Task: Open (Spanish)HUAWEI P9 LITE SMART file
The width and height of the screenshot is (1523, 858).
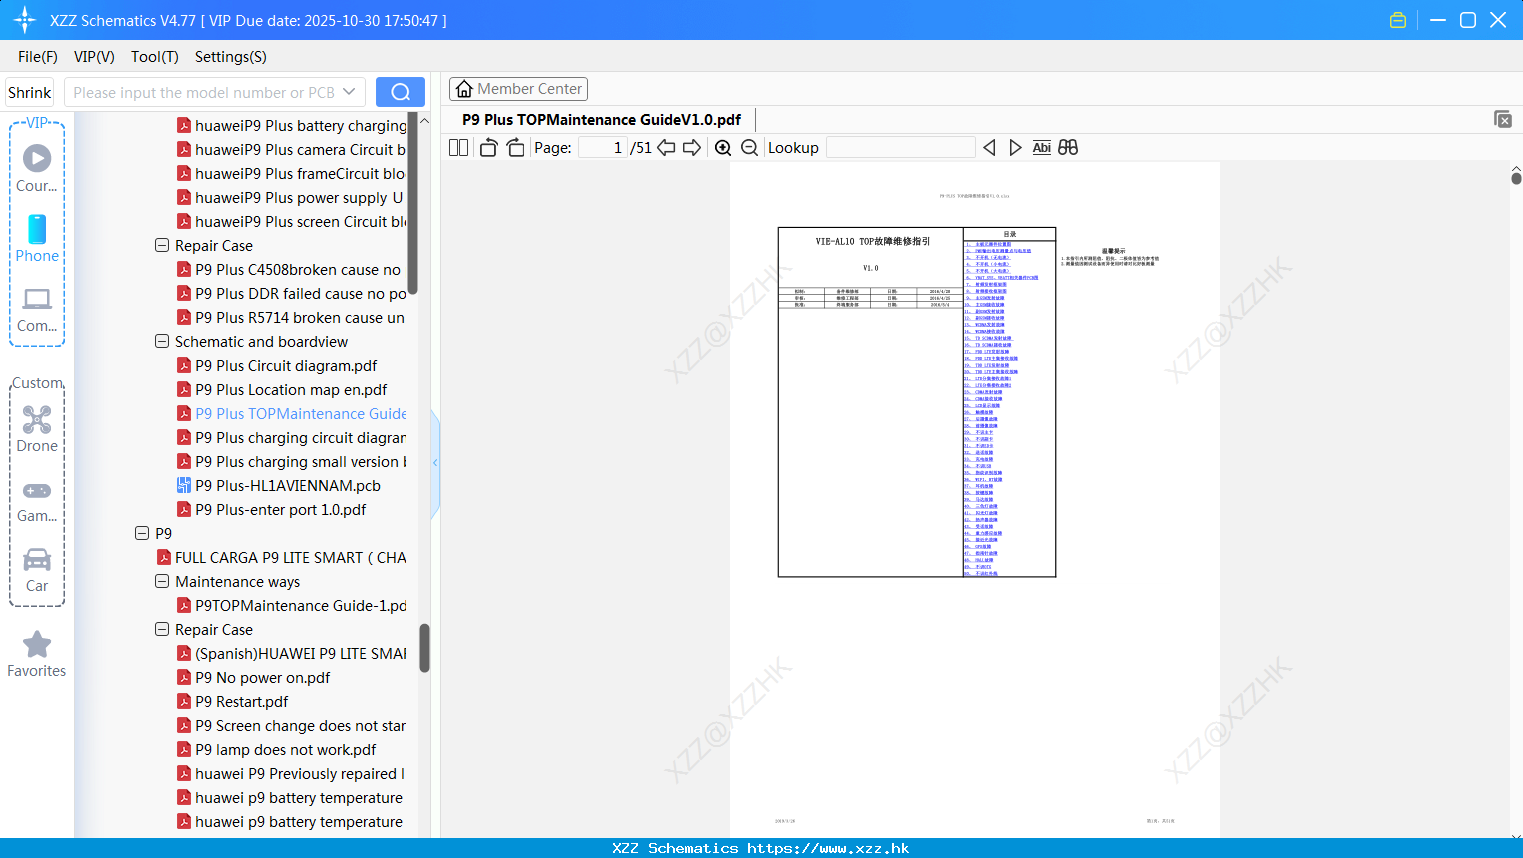Action: click(291, 653)
